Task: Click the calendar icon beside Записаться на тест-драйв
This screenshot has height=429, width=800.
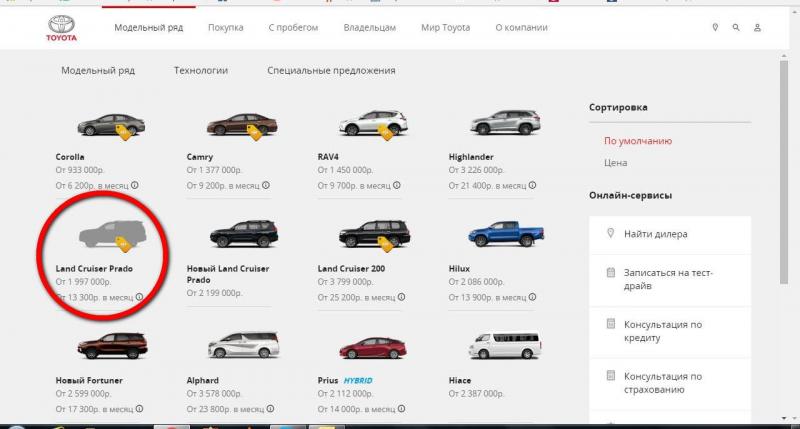Action: click(x=611, y=272)
